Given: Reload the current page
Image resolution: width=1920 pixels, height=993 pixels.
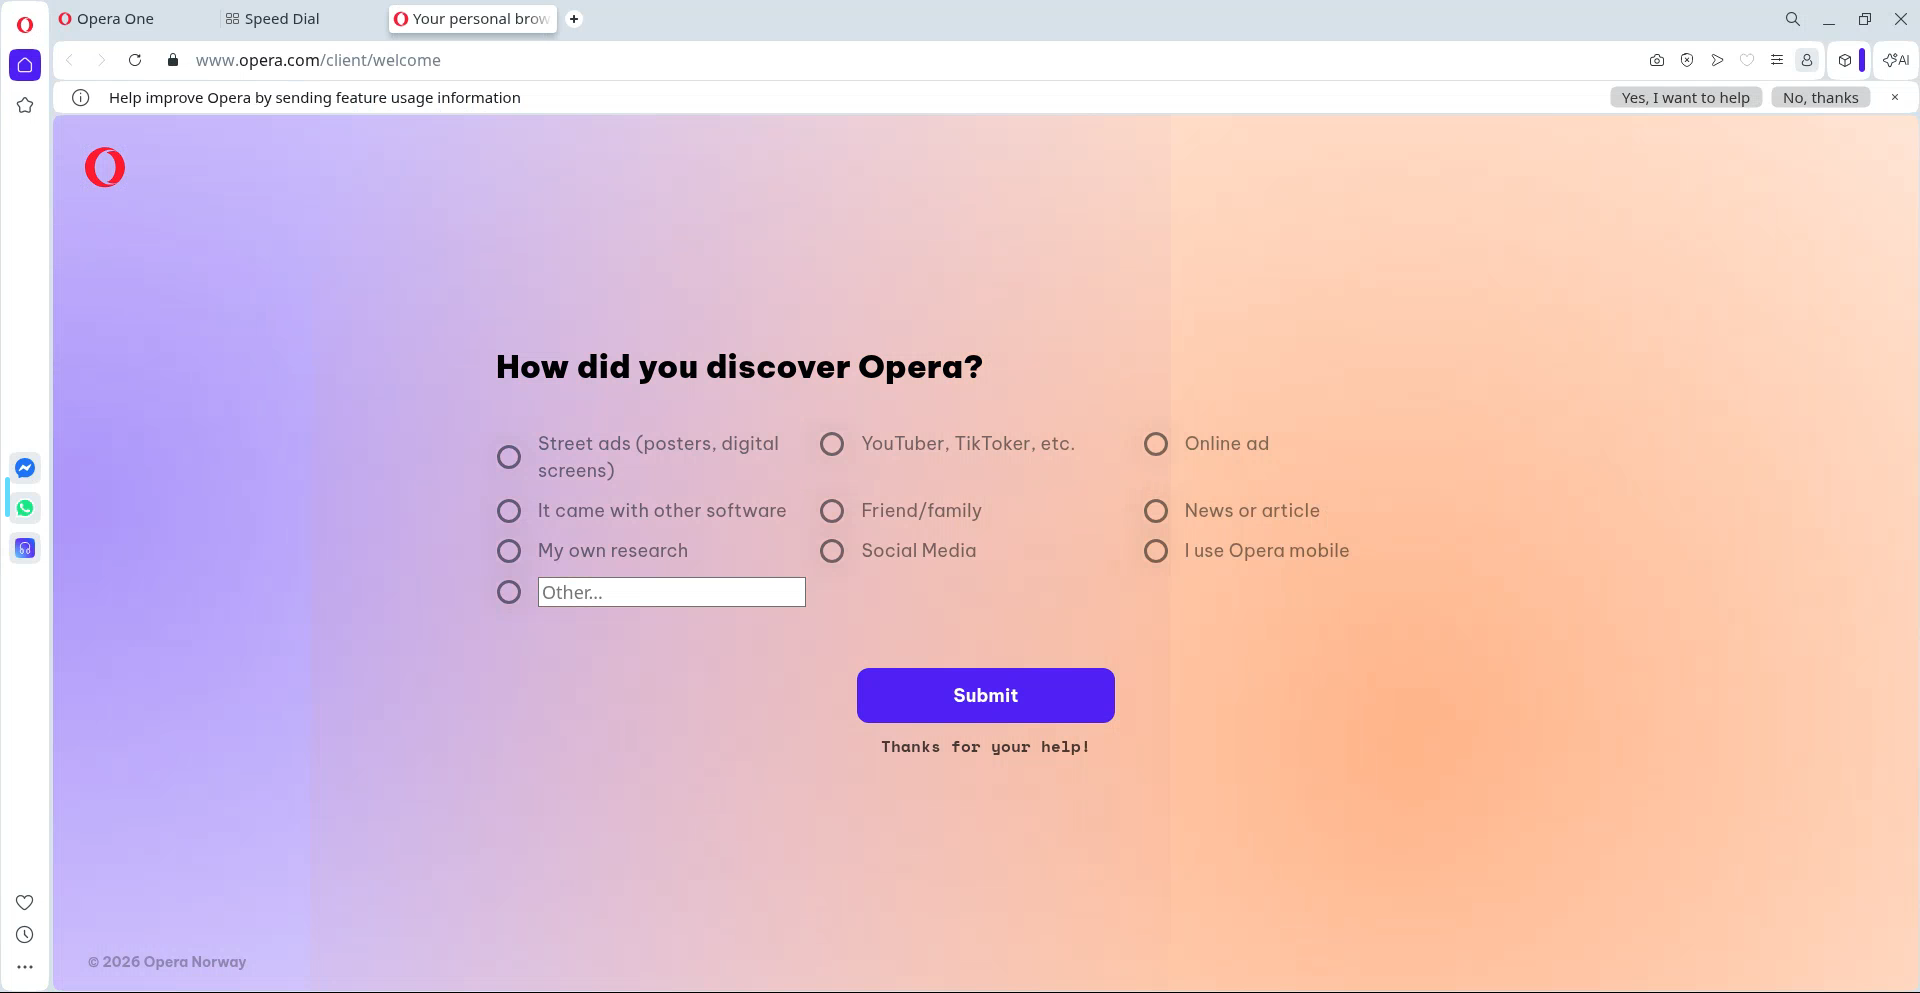Looking at the screenshot, I should coord(135,60).
